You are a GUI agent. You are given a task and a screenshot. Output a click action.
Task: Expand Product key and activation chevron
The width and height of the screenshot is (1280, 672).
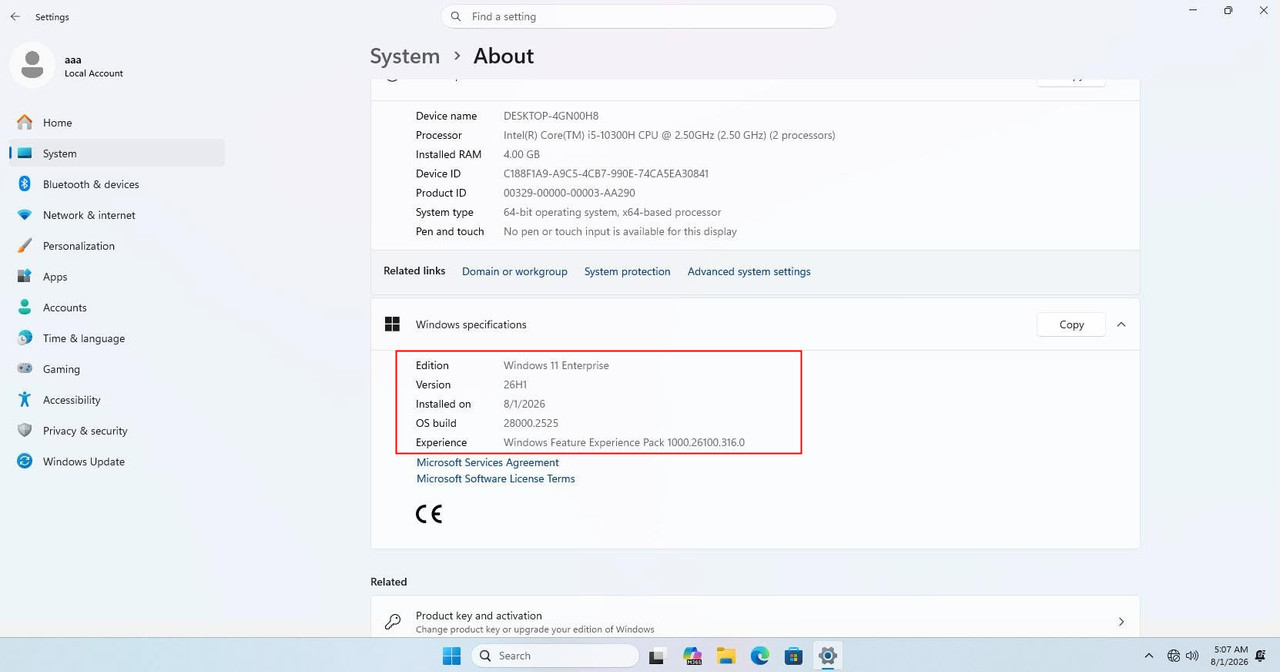coord(1121,622)
